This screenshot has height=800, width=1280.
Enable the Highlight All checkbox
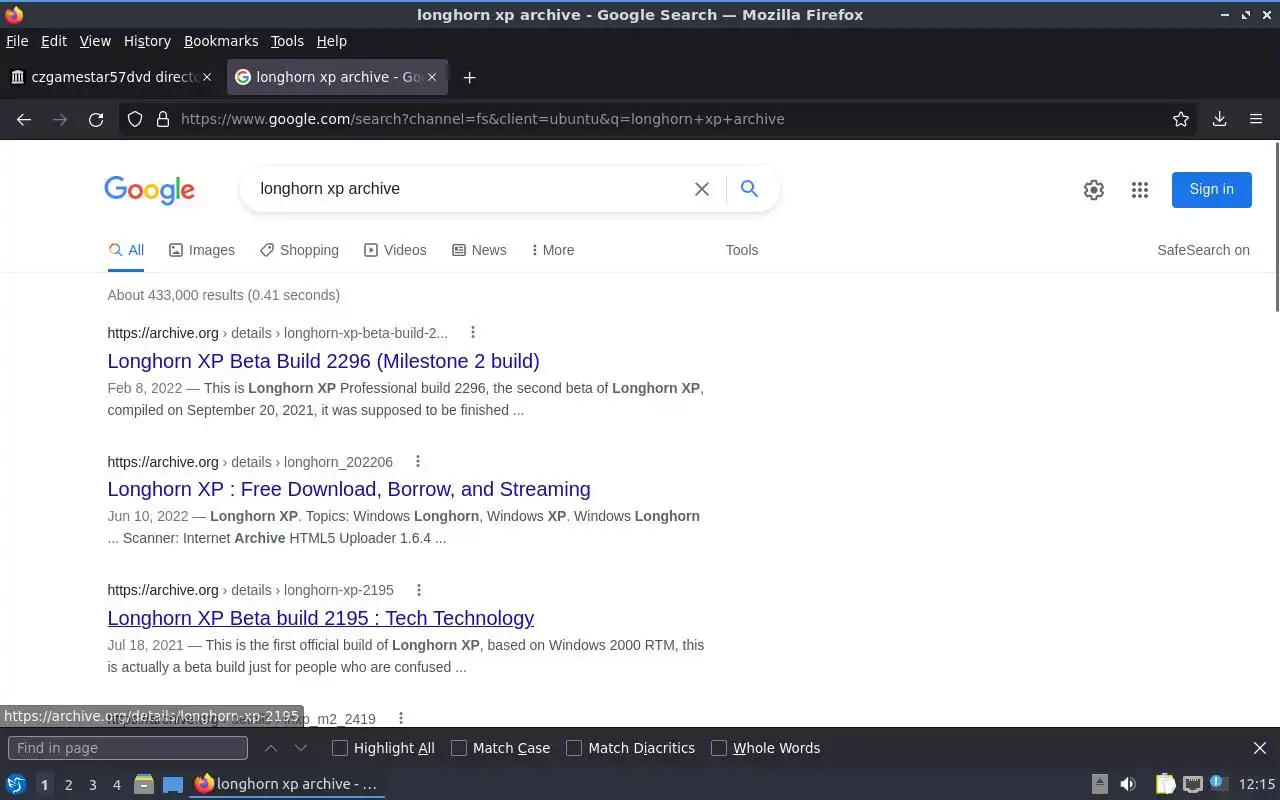[x=340, y=748]
